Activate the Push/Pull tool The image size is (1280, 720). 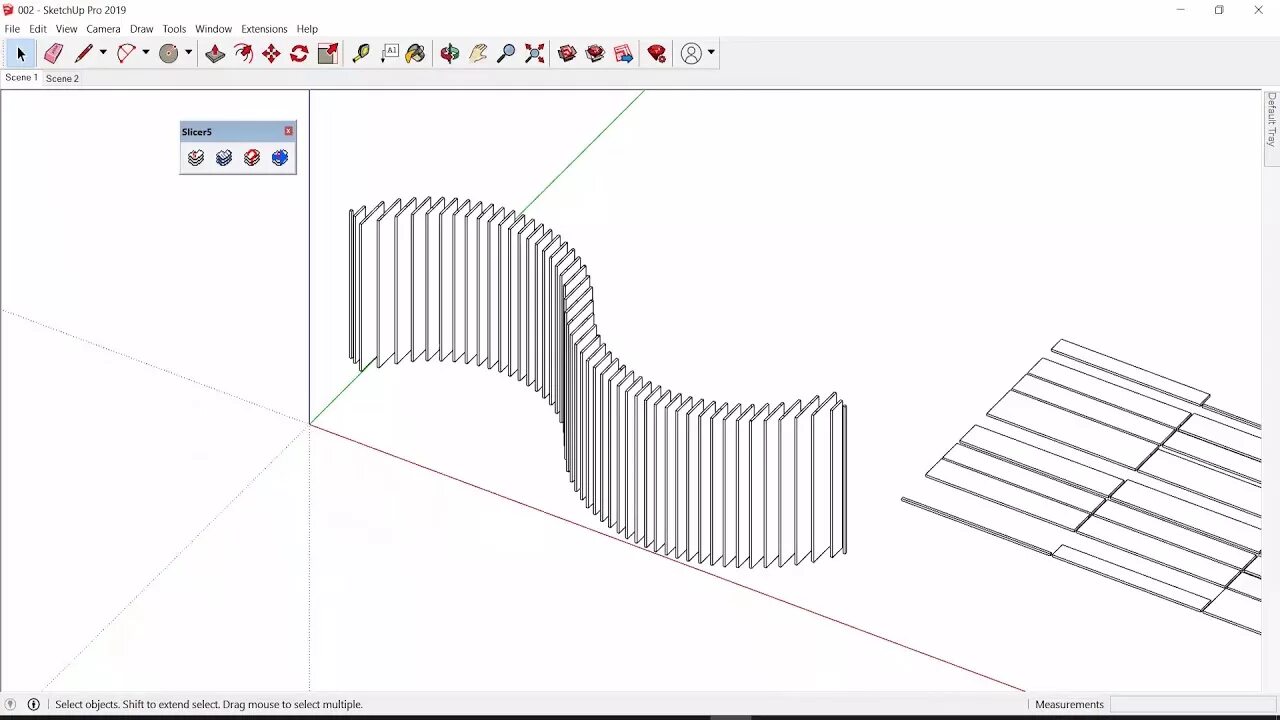(215, 54)
